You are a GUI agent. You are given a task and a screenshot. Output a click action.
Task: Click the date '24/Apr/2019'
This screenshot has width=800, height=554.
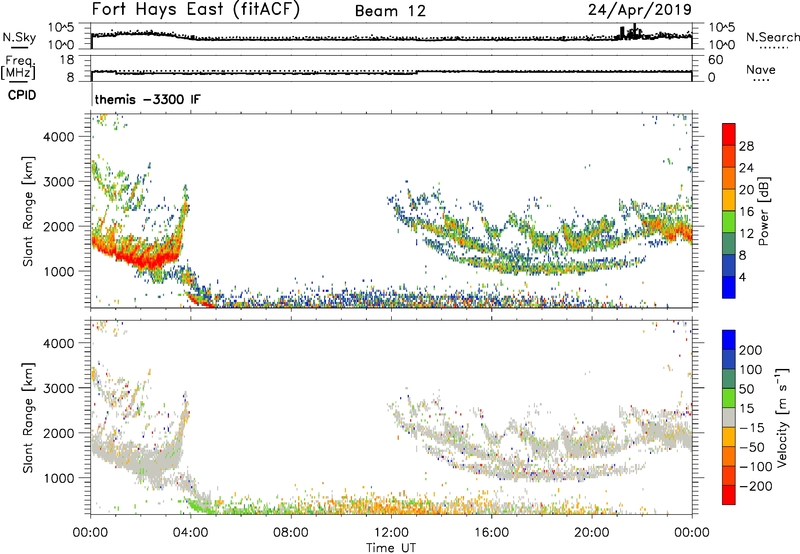pyautogui.click(x=640, y=10)
